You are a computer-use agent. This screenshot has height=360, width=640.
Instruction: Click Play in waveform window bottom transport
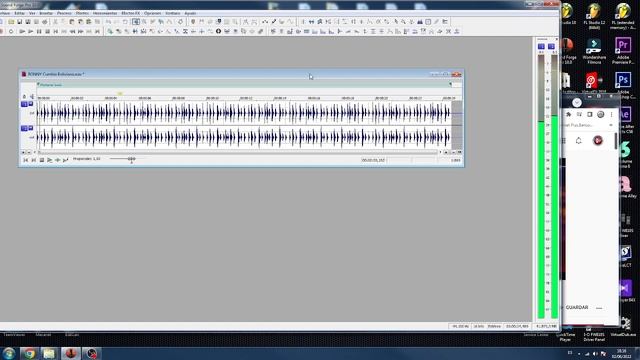[49, 160]
